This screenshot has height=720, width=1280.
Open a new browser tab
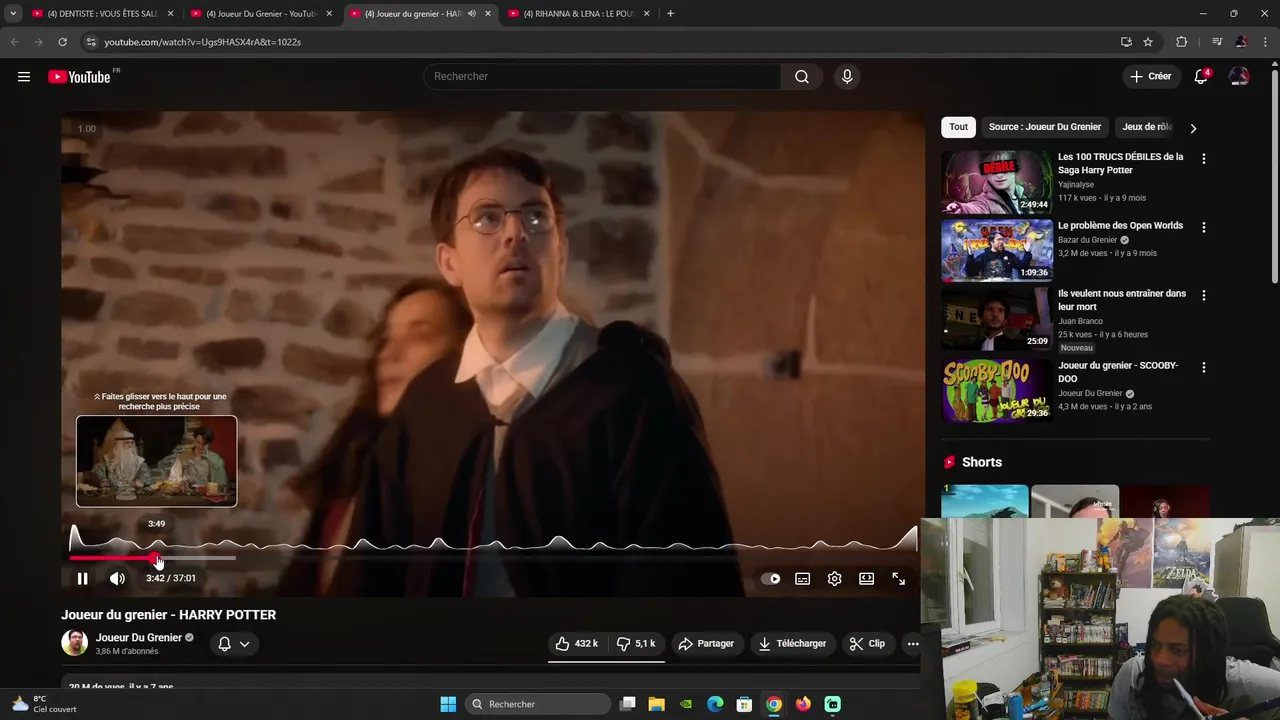pyautogui.click(x=670, y=14)
